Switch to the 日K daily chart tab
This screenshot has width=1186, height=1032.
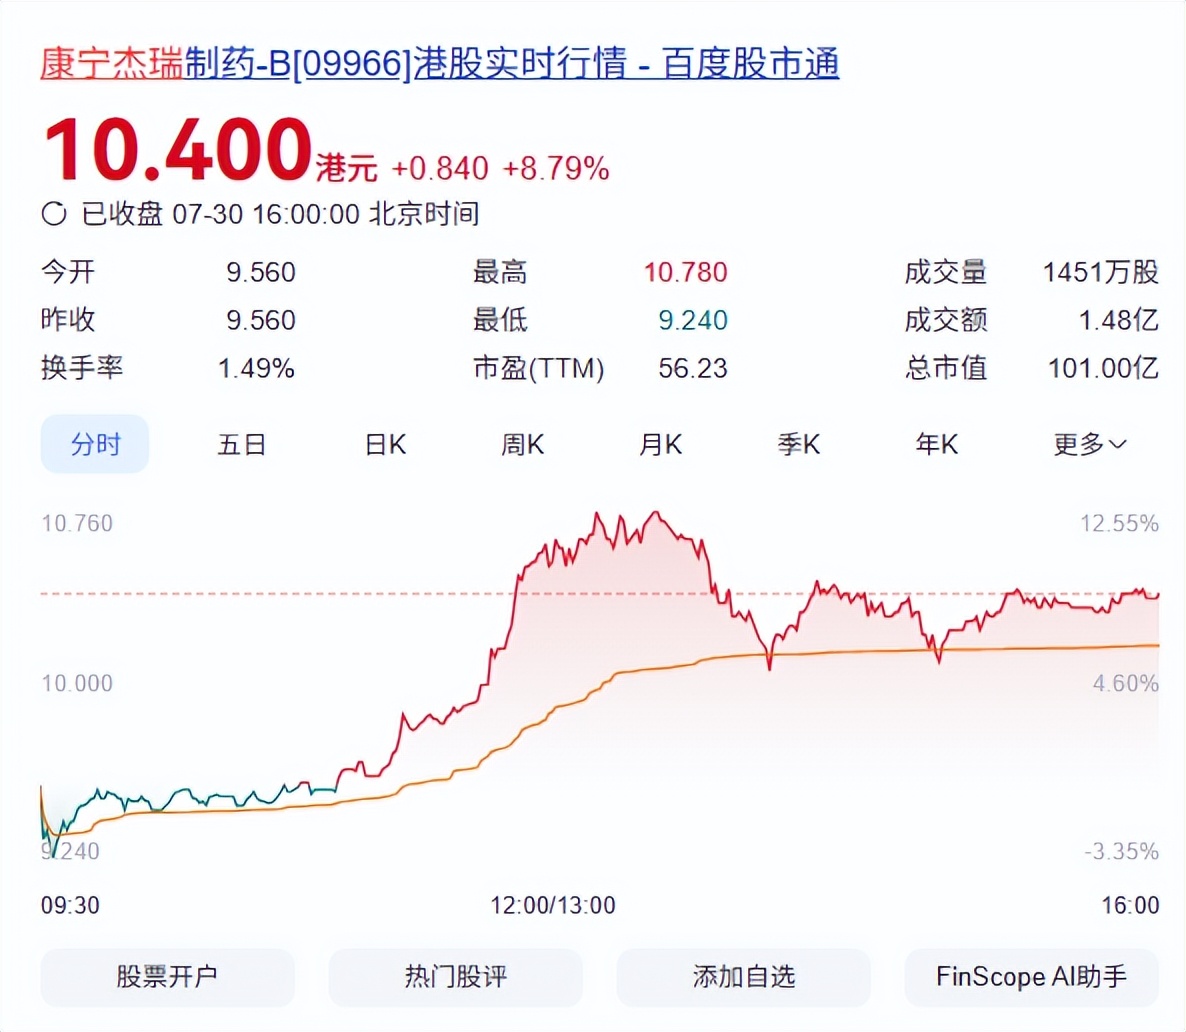click(385, 444)
